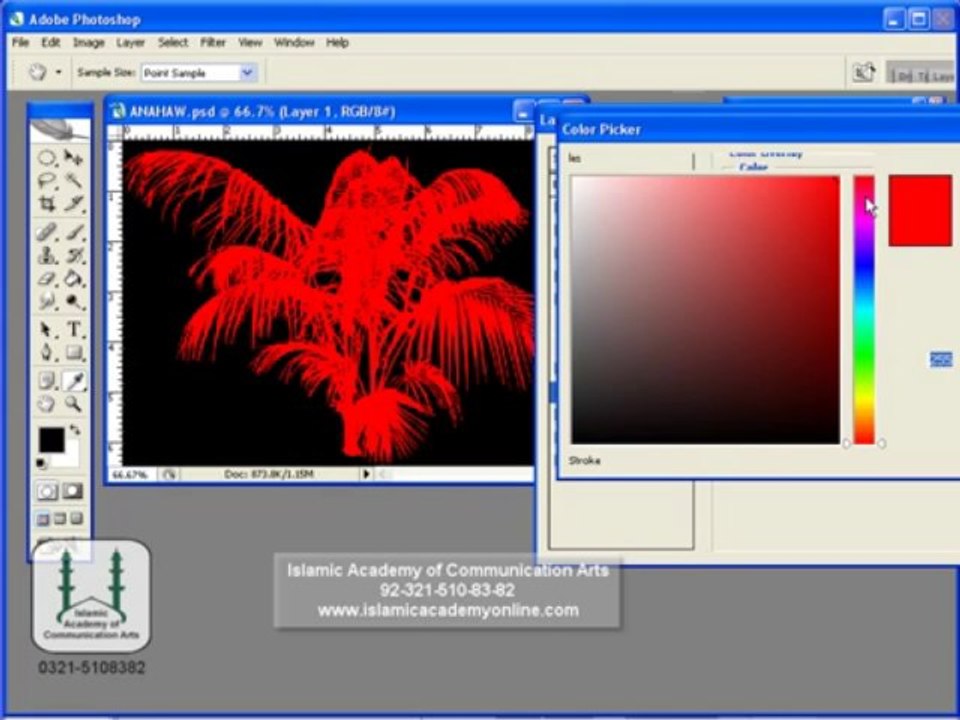Click the foreground color swatch in toolbox

[x=51, y=440]
